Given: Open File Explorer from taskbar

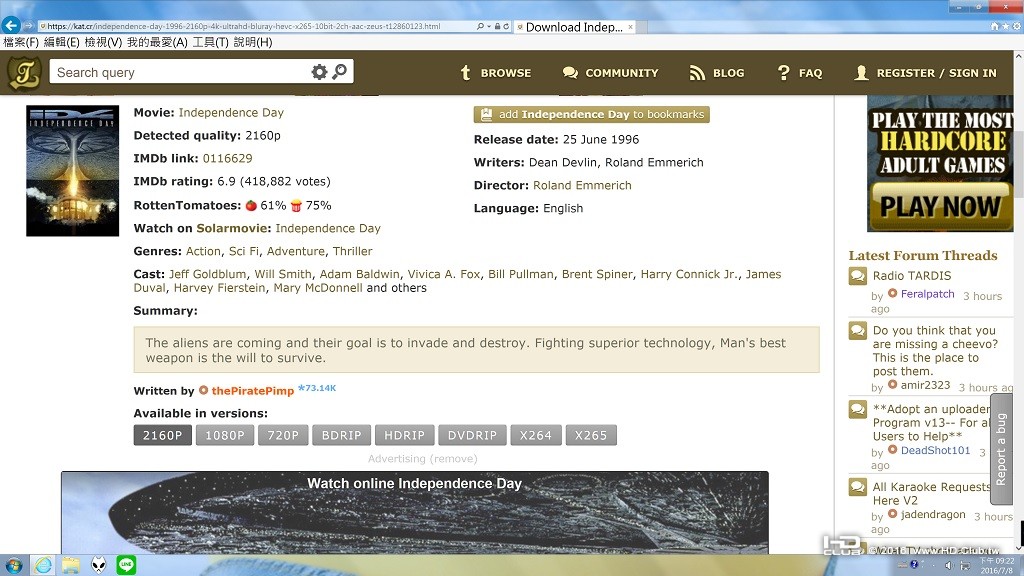Looking at the screenshot, I should (x=71, y=565).
